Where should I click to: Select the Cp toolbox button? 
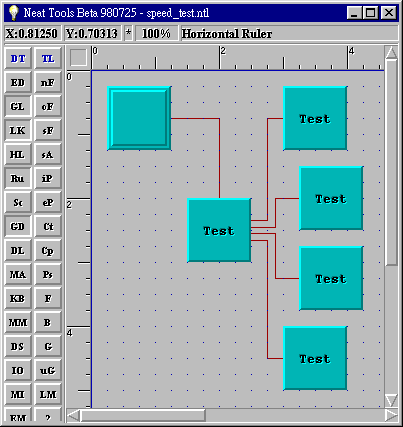point(48,251)
